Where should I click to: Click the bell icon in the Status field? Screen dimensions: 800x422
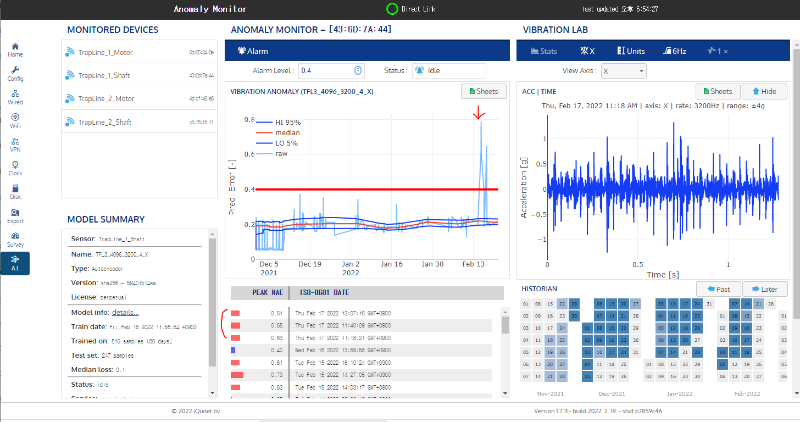click(419, 70)
